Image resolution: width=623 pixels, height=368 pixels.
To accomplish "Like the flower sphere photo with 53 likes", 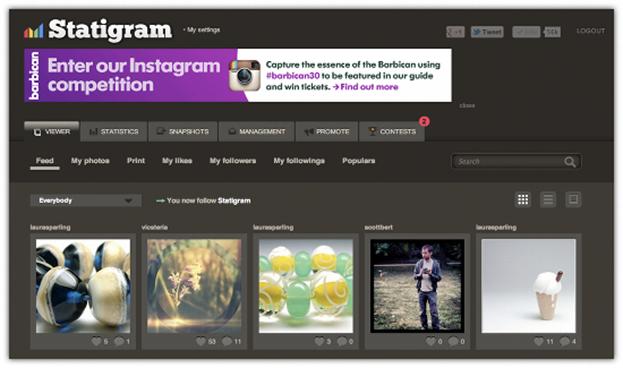I will 201,341.
